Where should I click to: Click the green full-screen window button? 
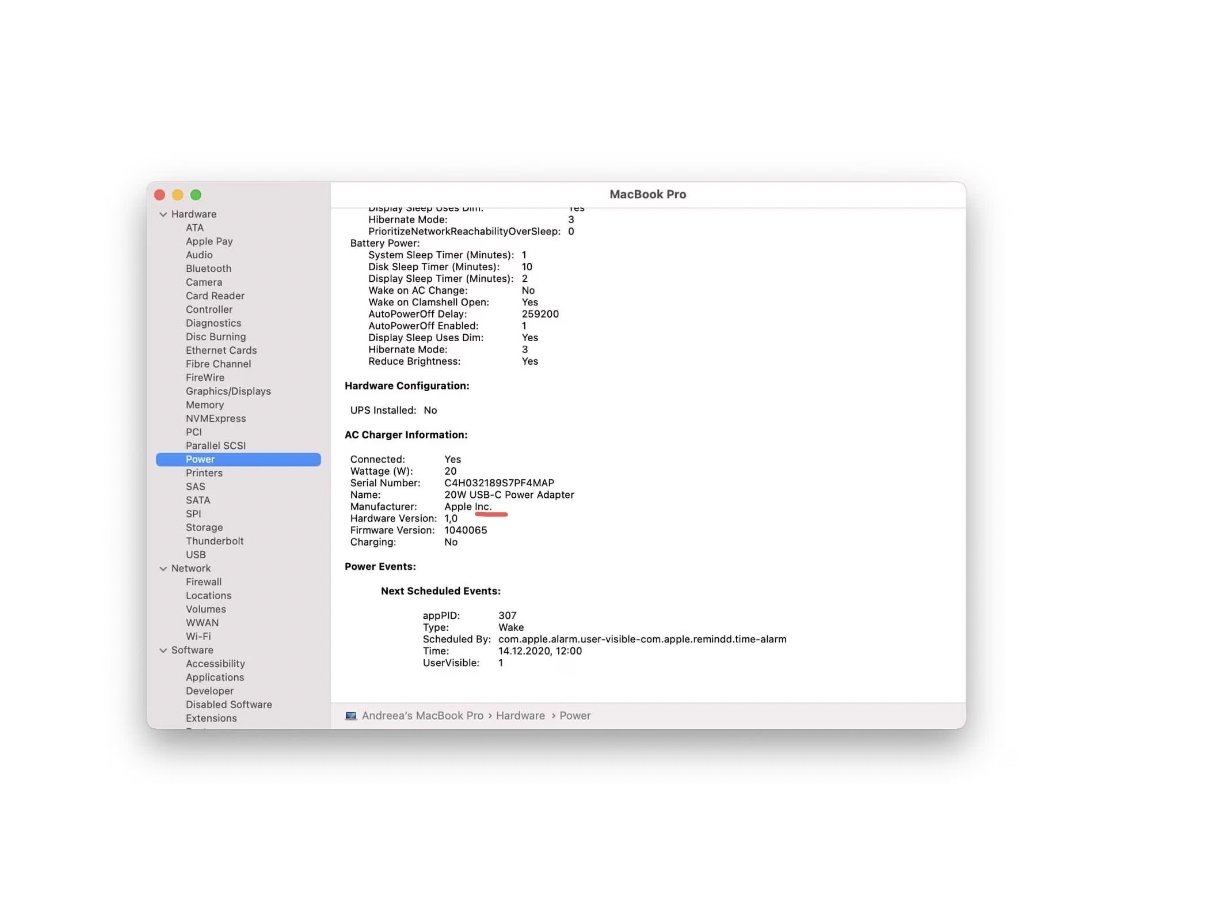click(196, 195)
